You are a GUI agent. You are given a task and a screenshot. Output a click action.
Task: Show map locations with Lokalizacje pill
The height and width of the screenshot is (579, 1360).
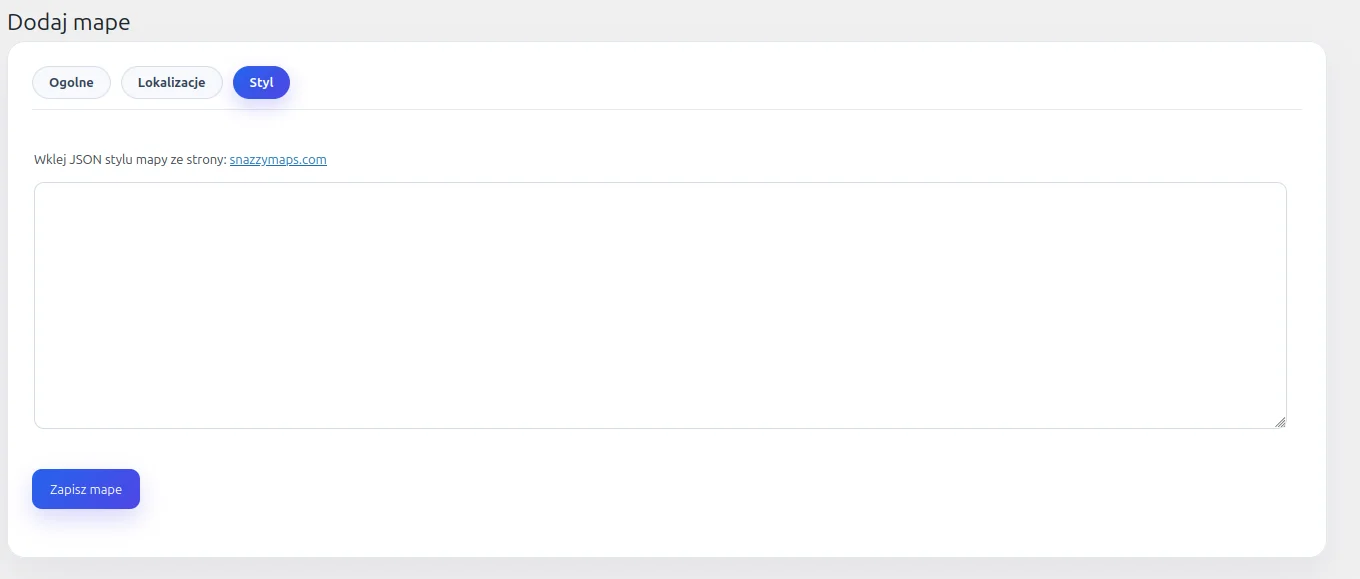(x=171, y=83)
